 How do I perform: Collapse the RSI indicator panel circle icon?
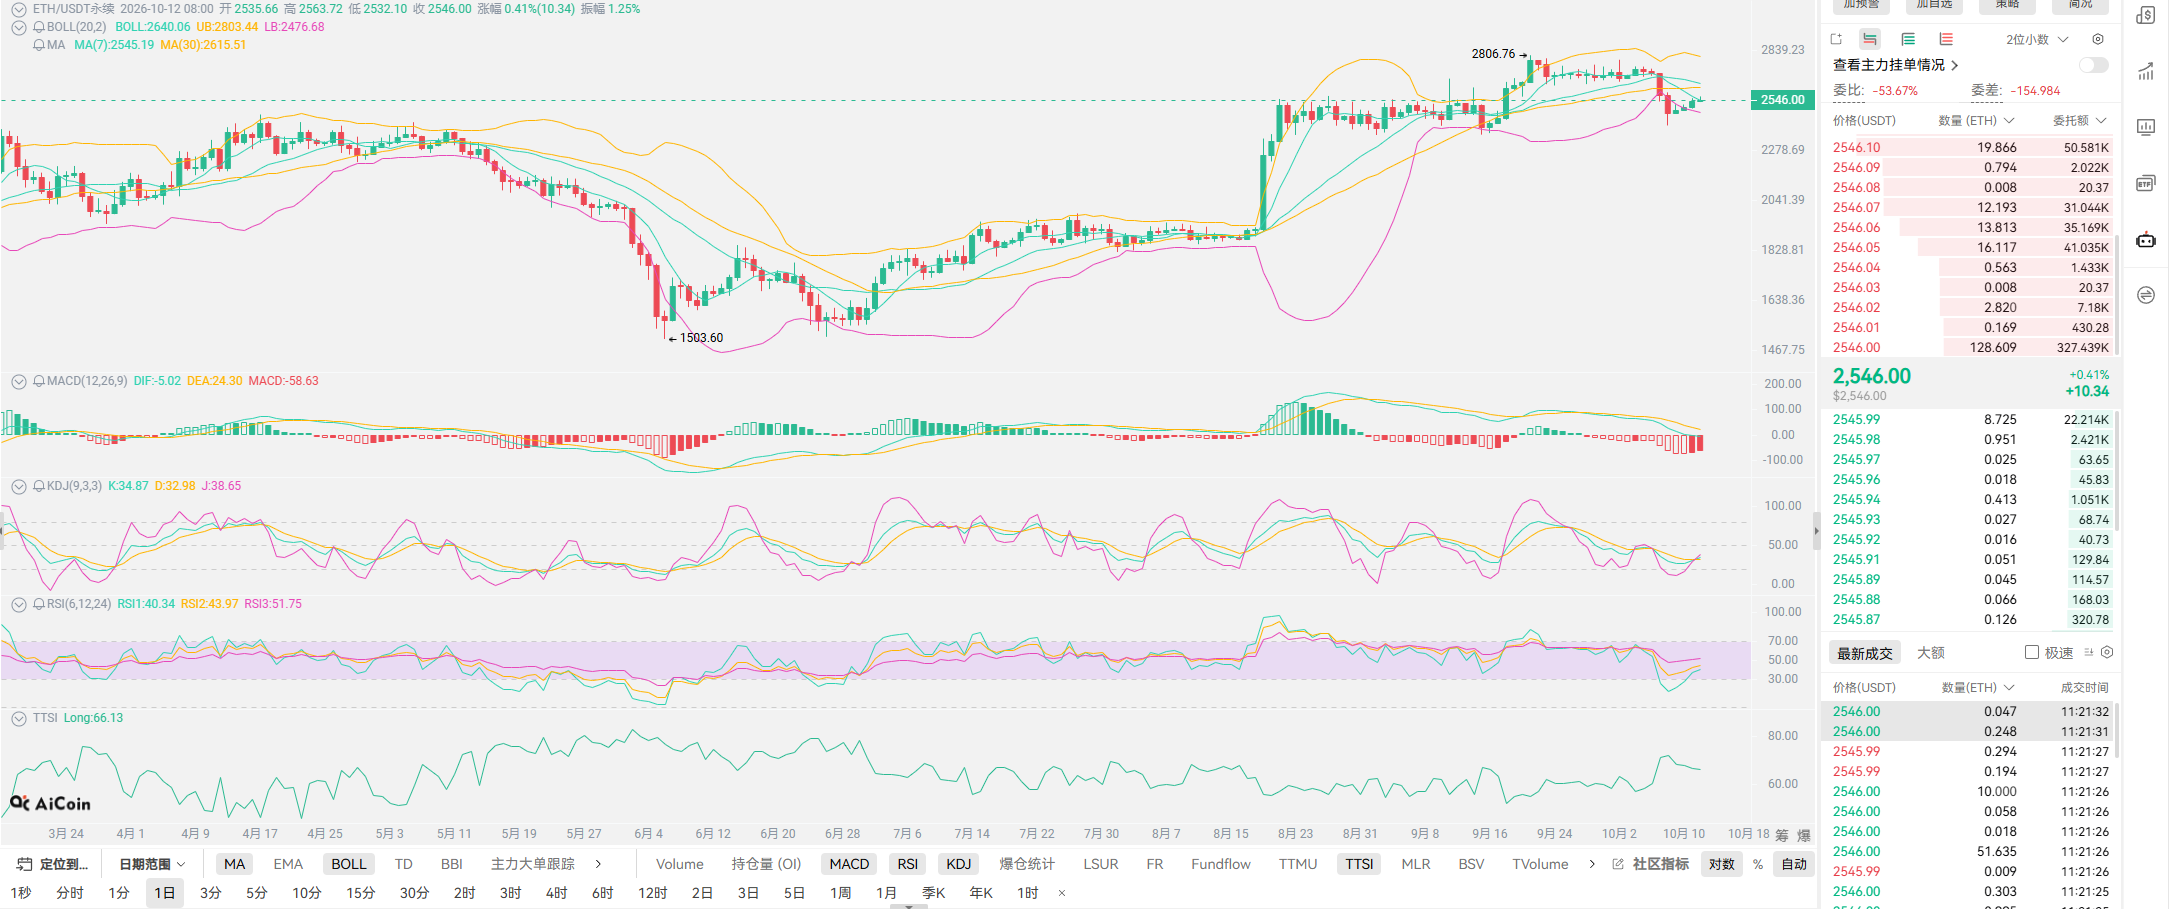point(18,604)
